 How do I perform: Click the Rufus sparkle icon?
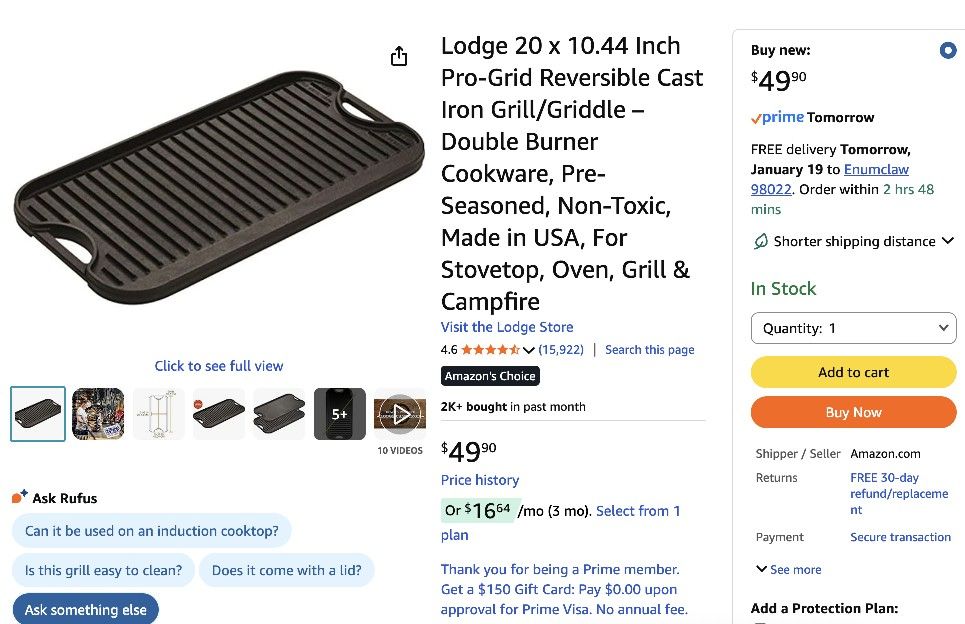(19, 497)
